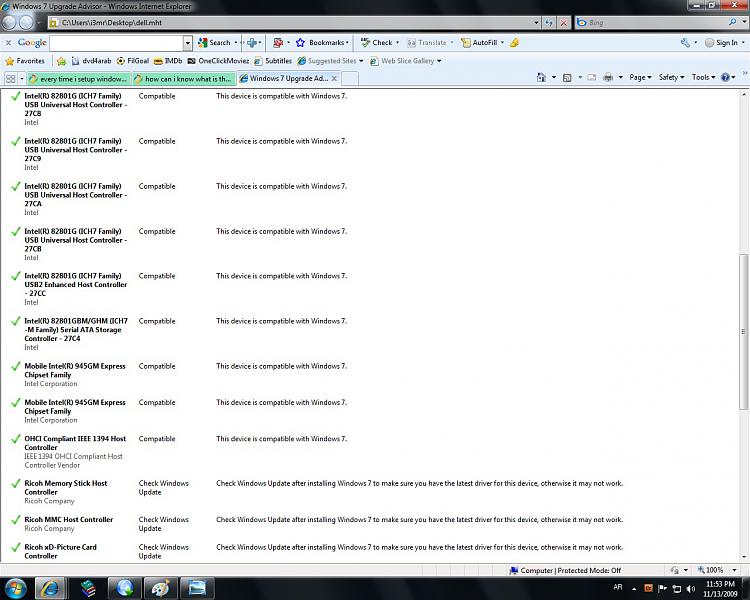This screenshot has height=600, width=750.
Task: Click the Print icon
Action: click(608, 77)
